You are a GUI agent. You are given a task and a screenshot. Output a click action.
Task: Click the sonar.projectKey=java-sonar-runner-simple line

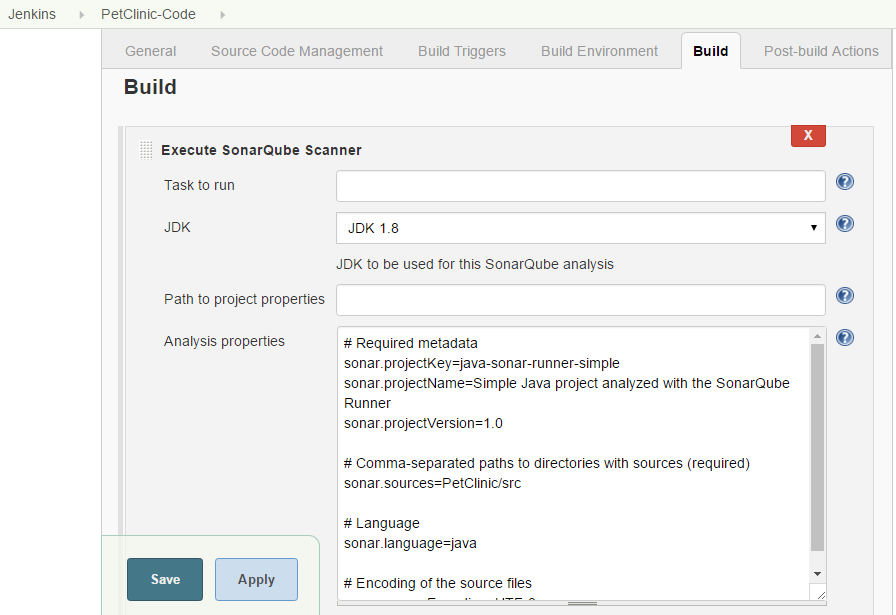482,364
